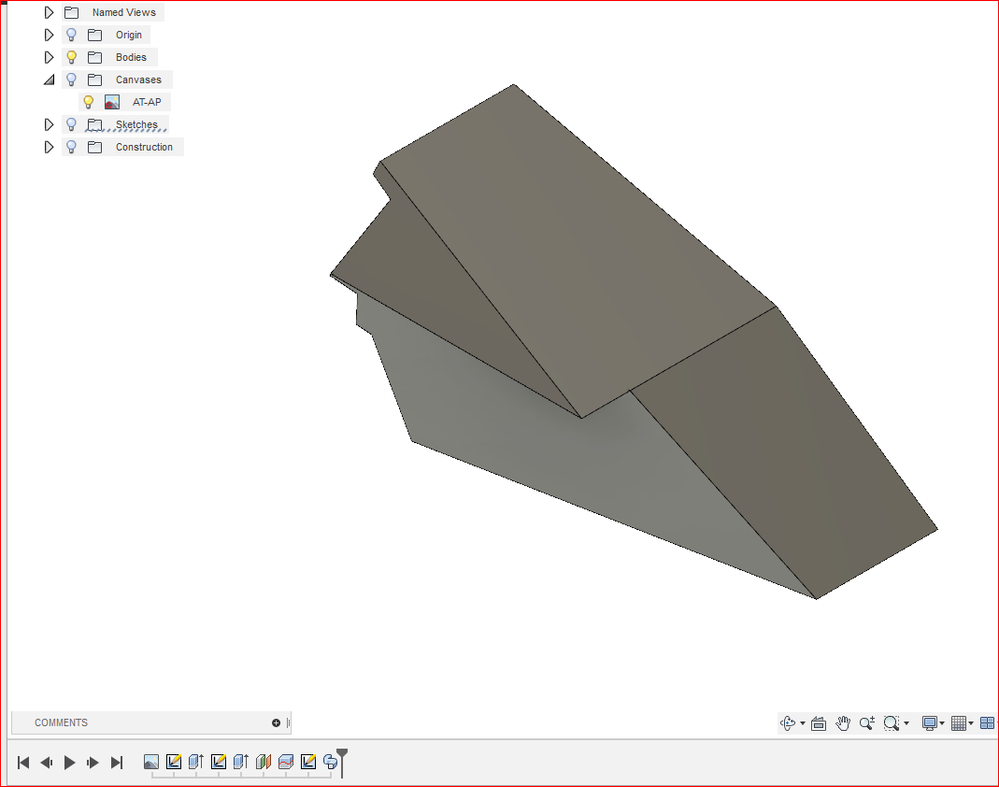The width and height of the screenshot is (999, 787).
Task: Select the last combine feature in timeline
Action: (x=331, y=762)
